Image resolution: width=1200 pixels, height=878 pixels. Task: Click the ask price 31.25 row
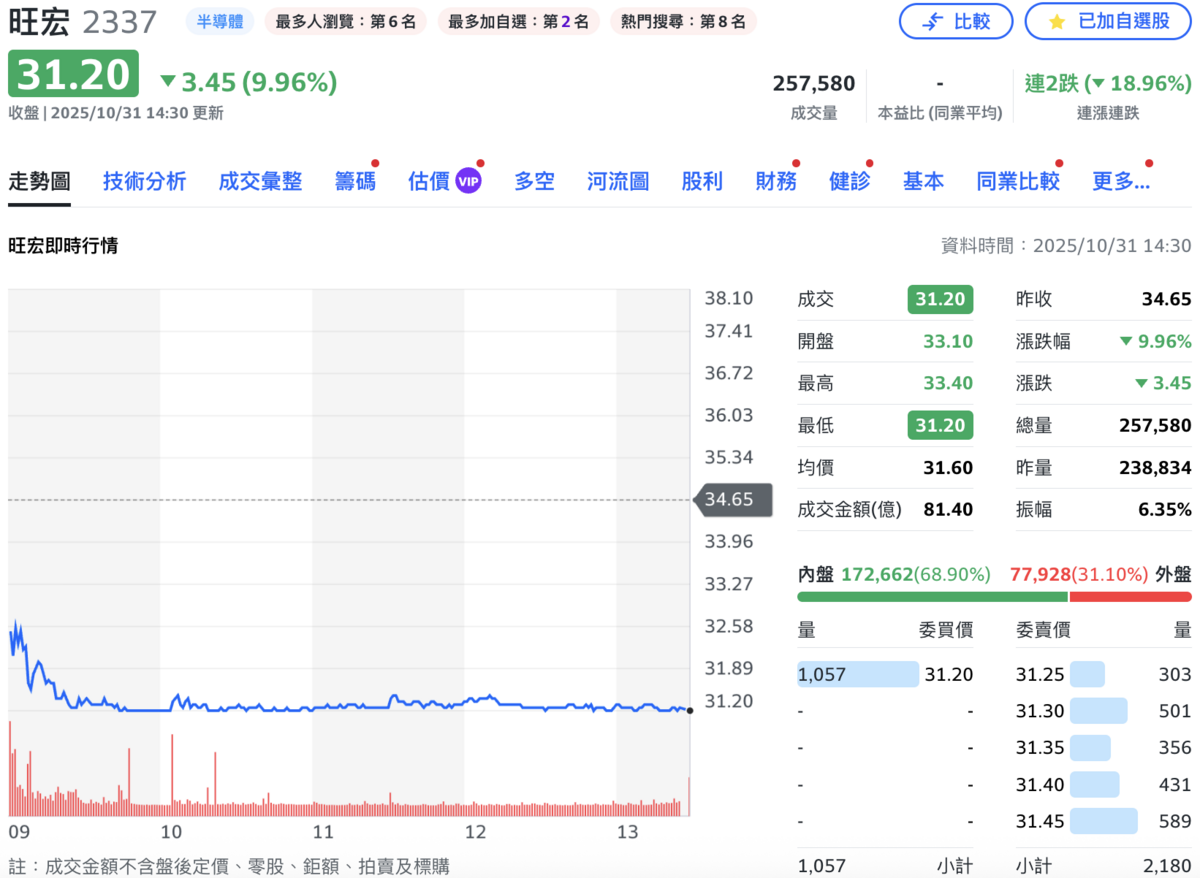(x=1104, y=674)
